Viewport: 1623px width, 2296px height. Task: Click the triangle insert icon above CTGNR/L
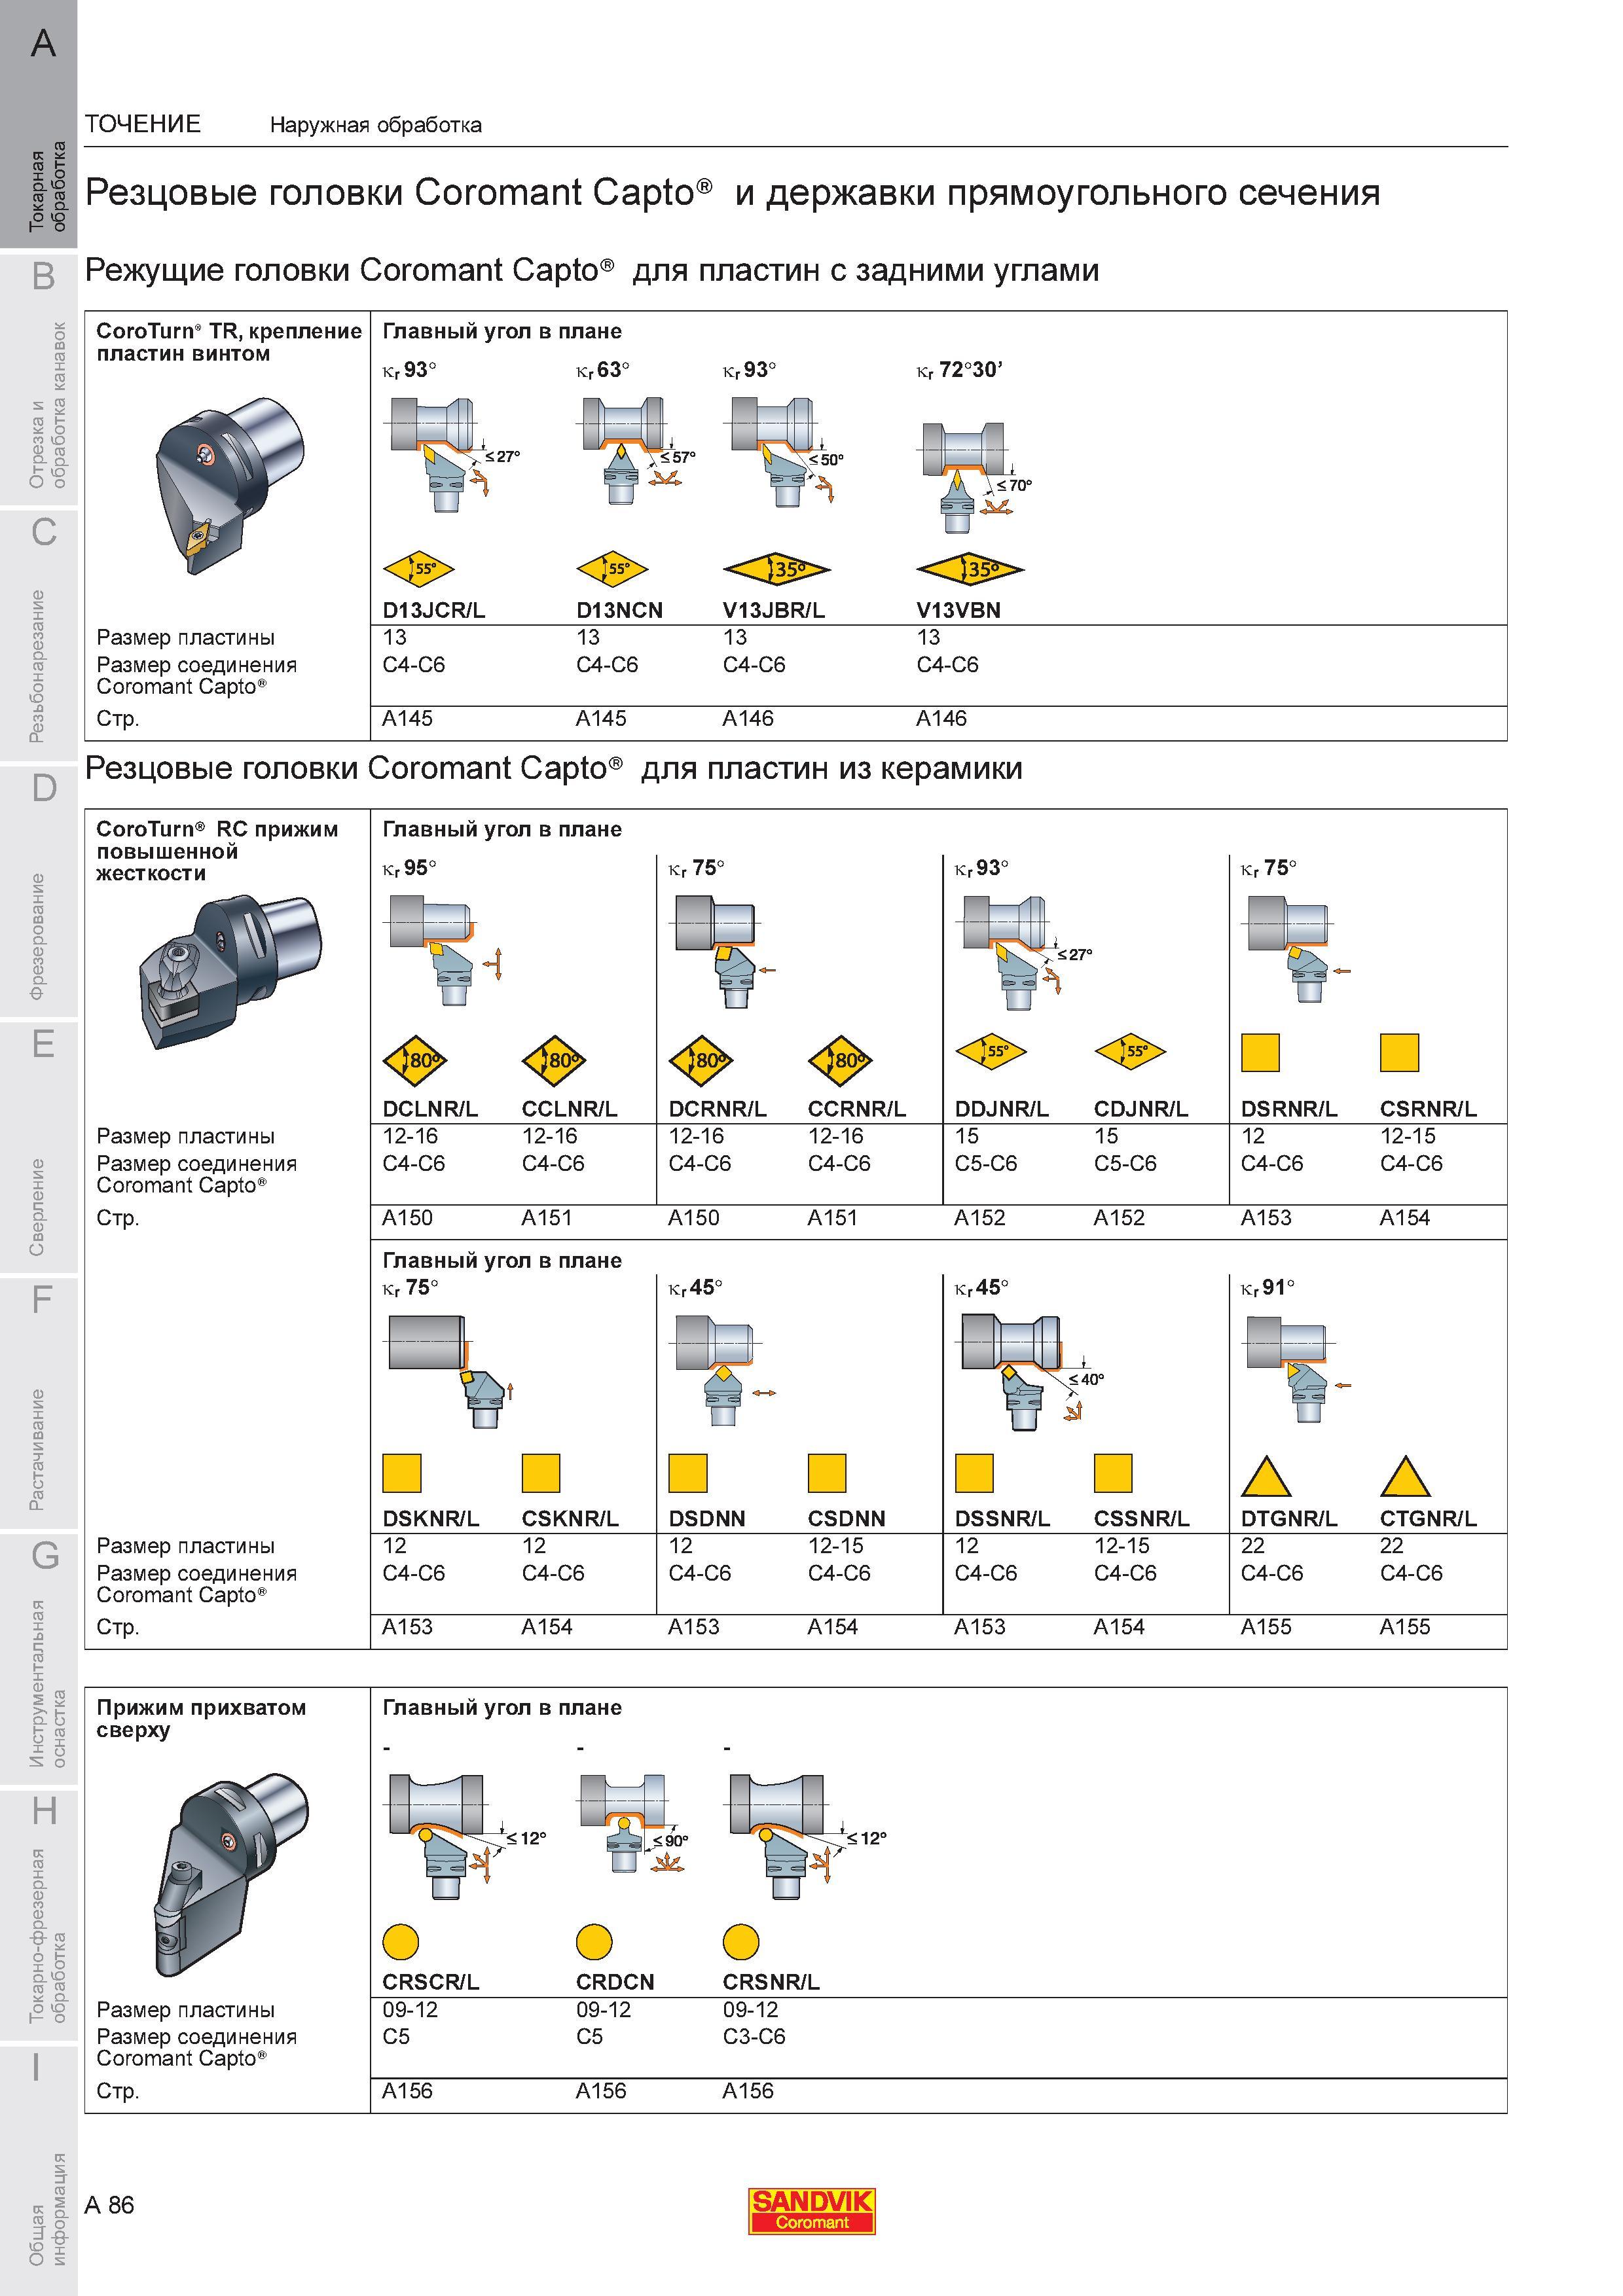click(x=1405, y=1475)
